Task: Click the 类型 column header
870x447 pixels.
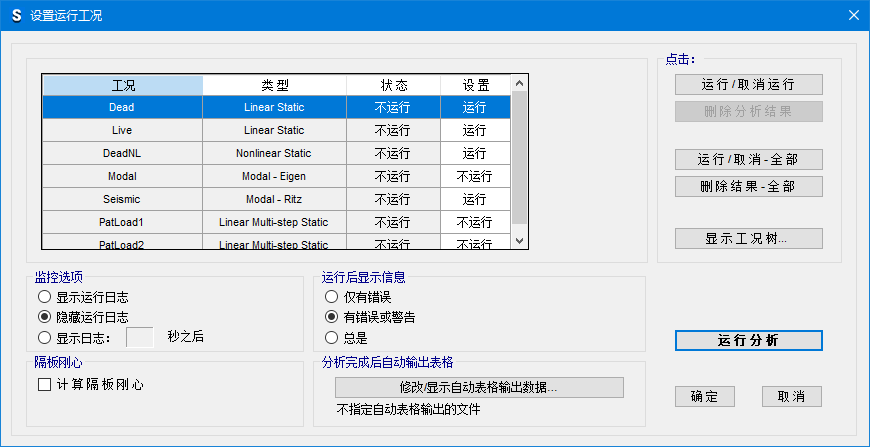Action: 274,85
